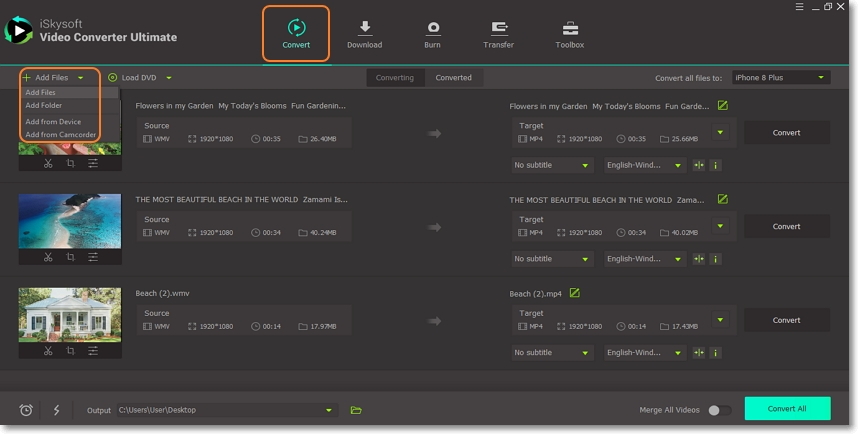Click the green Convert All button

(x=787, y=408)
